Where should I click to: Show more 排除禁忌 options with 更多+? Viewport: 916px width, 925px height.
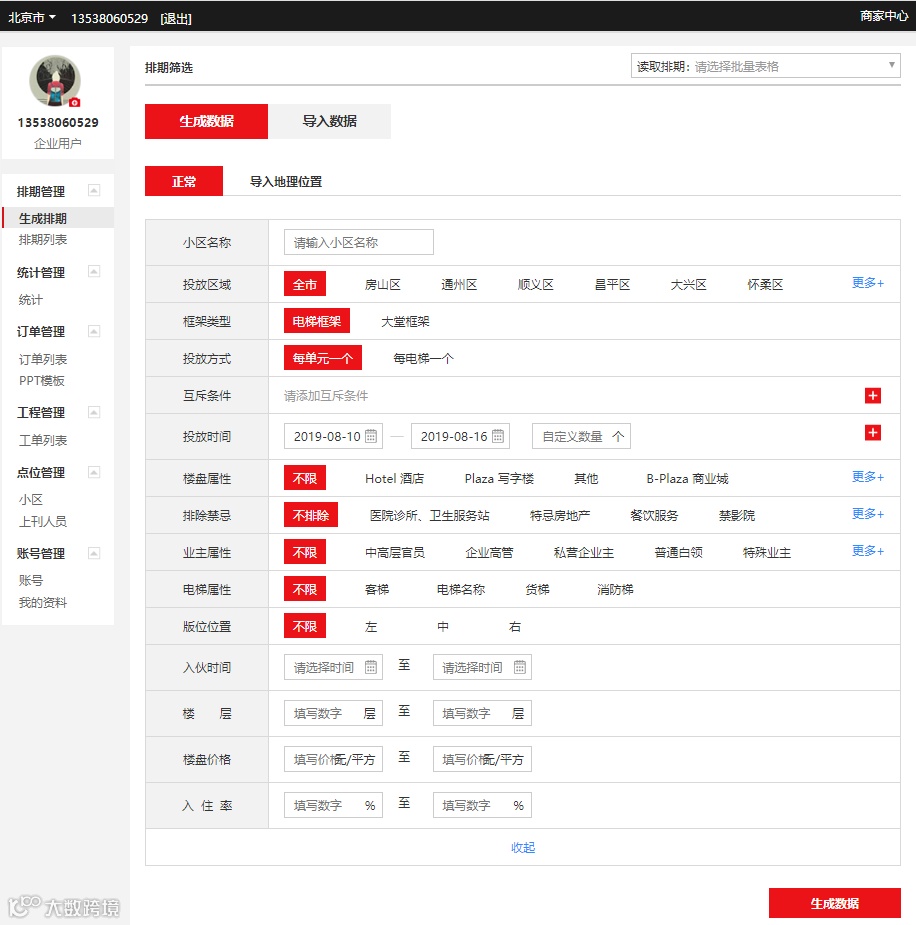(868, 514)
